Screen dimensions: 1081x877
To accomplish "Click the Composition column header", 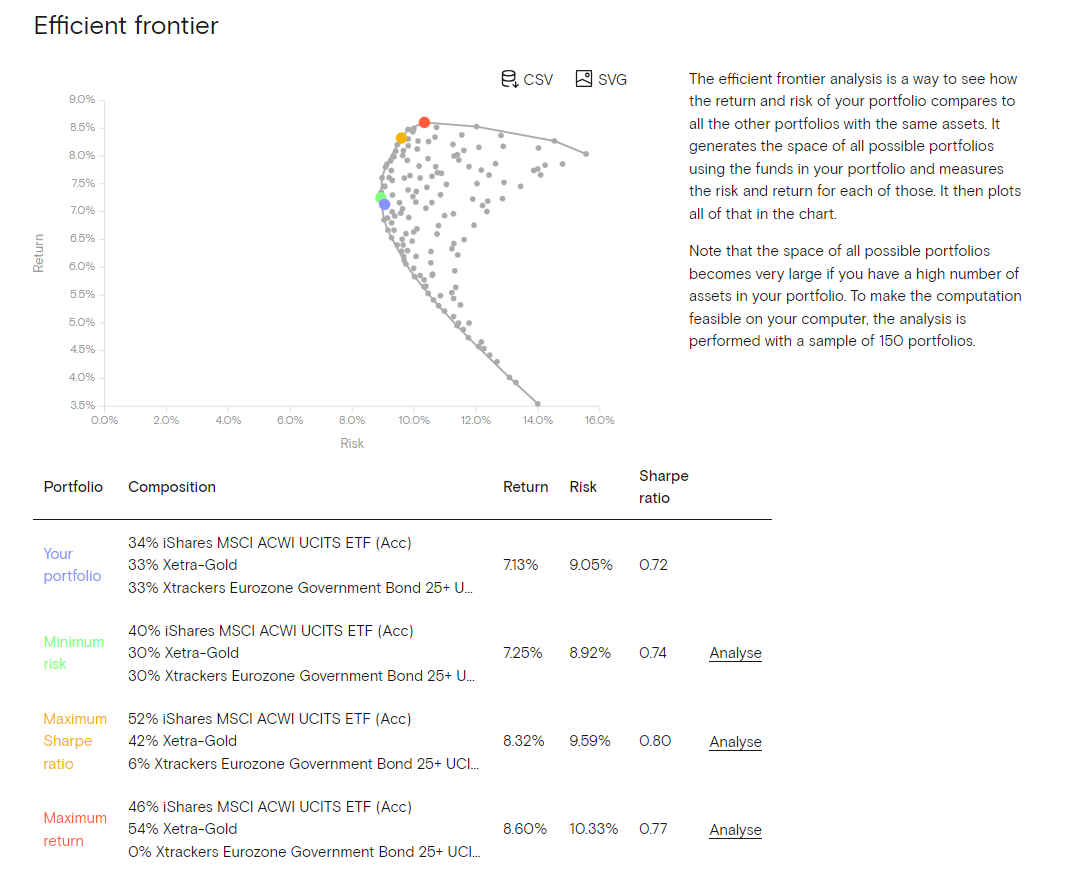I will click(171, 487).
